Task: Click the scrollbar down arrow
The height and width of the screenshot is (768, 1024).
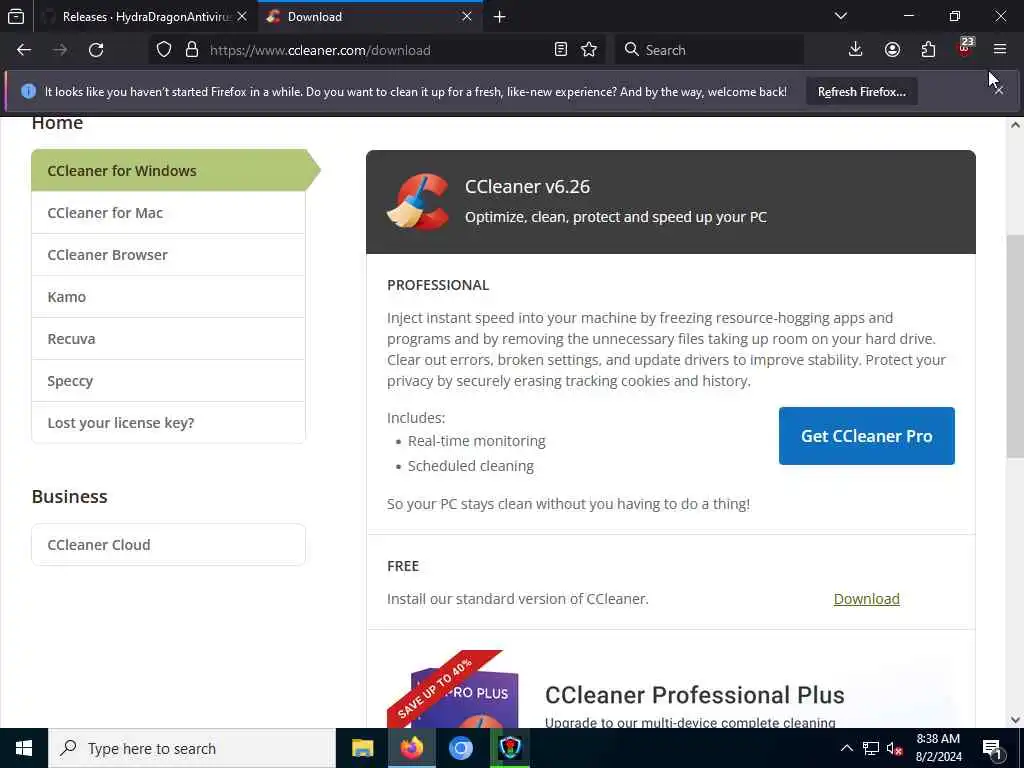Action: coord(1015,720)
